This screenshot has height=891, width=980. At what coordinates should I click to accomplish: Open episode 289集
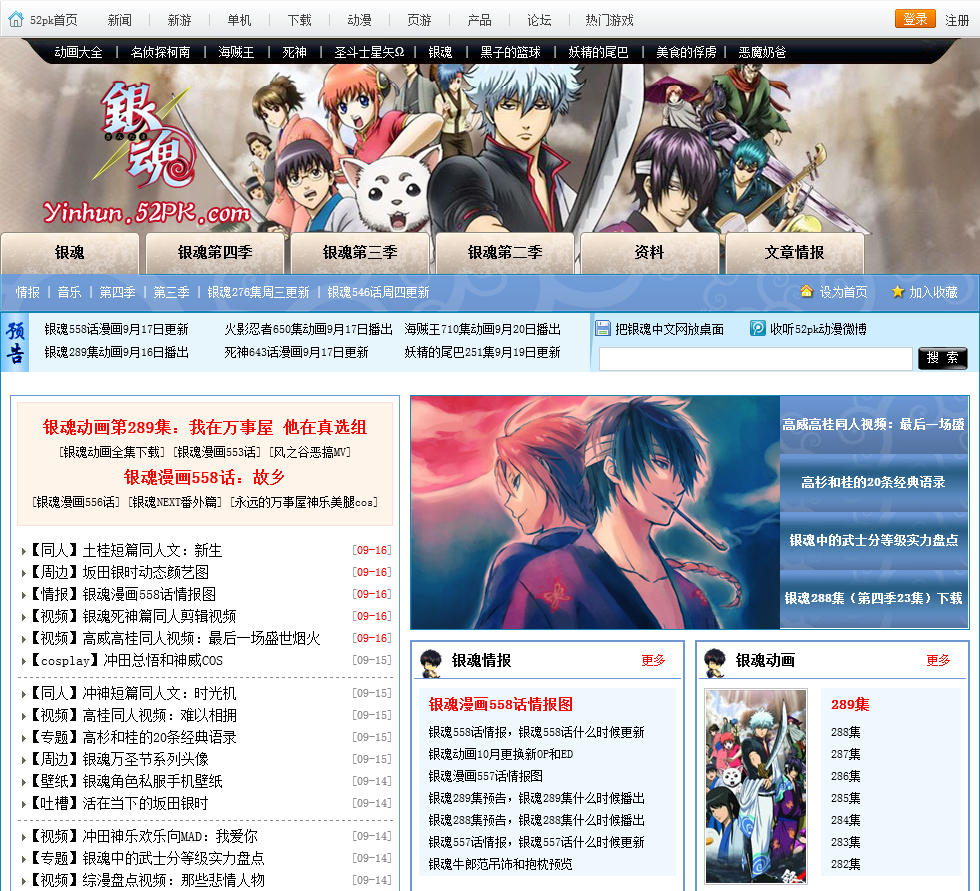850,704
